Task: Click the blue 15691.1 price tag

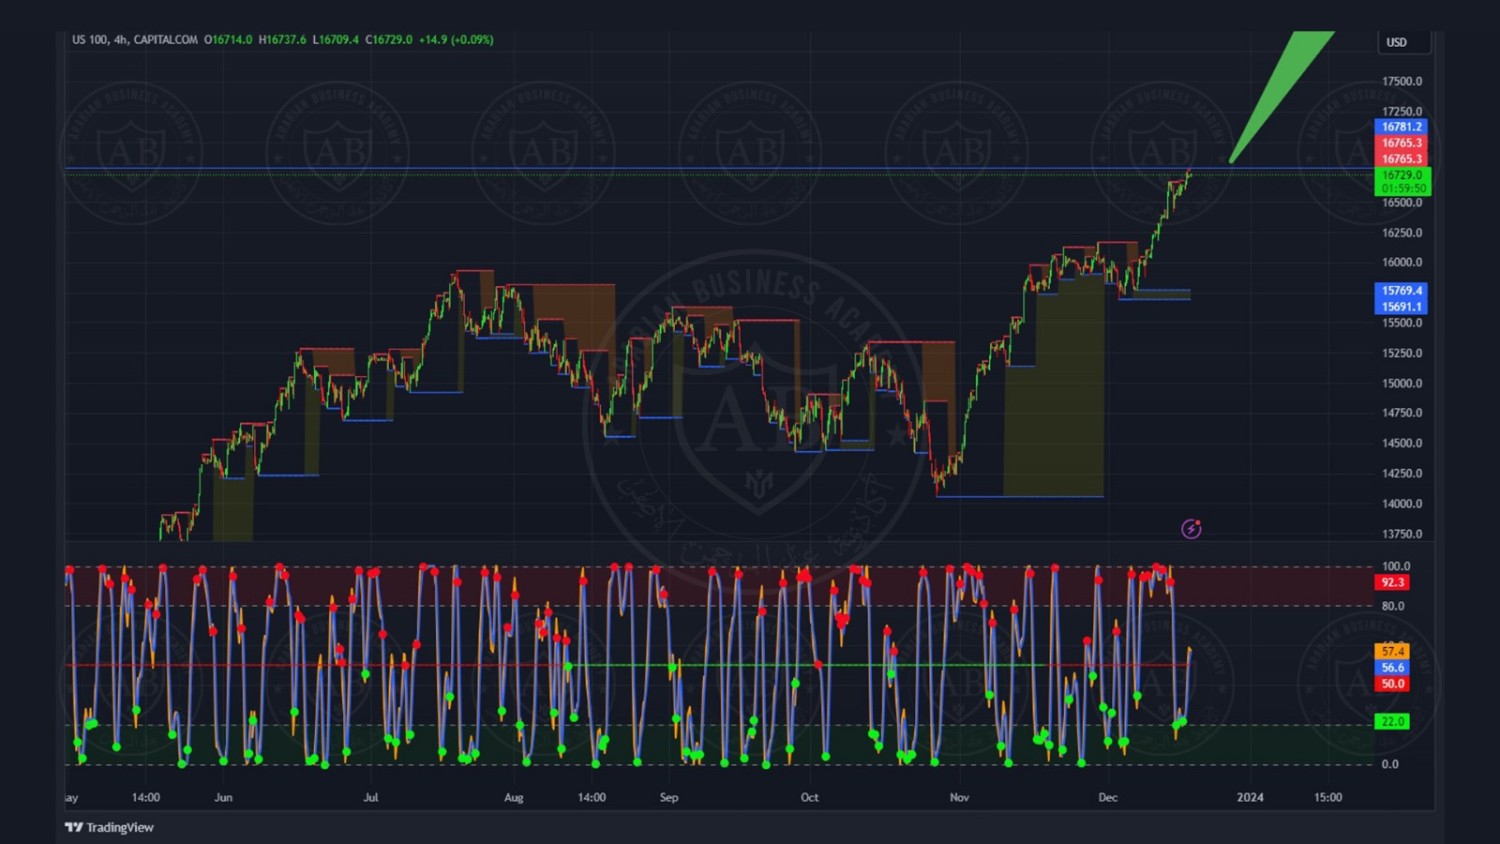Action: pos(1401,307)
